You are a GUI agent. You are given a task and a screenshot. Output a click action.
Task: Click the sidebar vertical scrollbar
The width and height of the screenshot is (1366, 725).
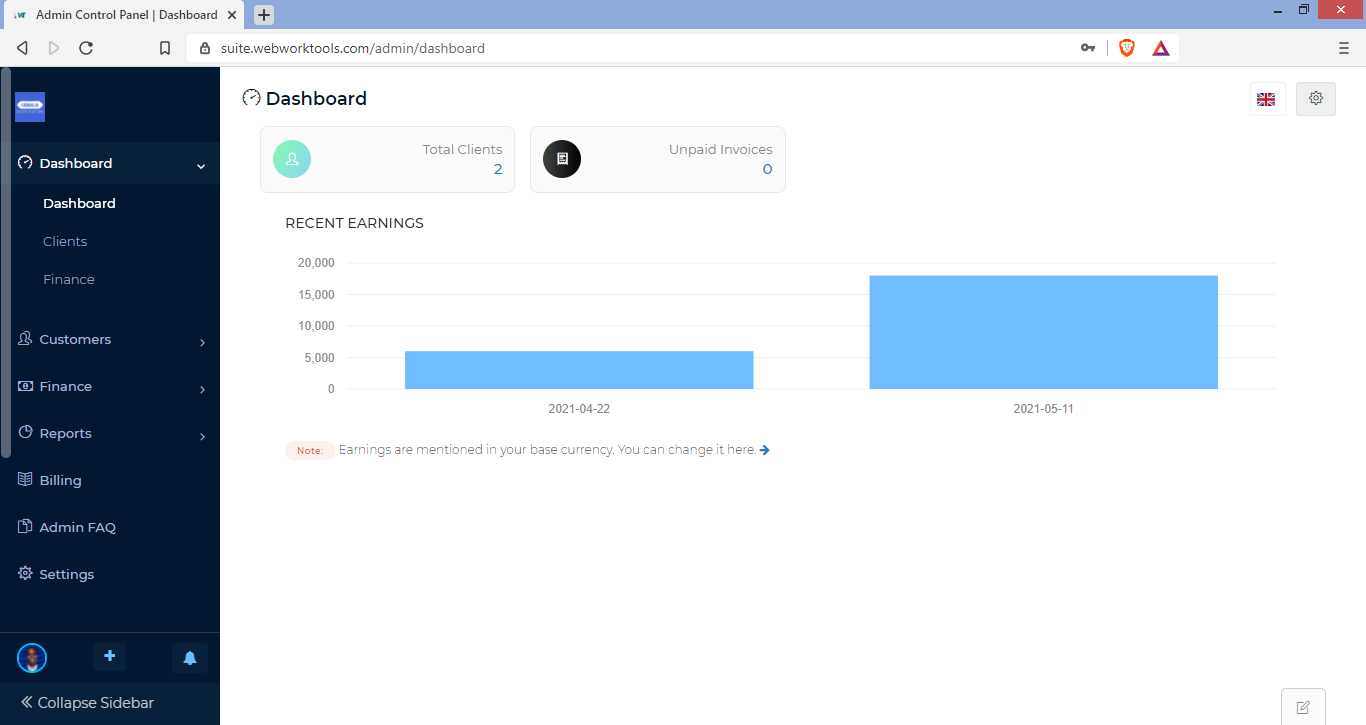6,262
